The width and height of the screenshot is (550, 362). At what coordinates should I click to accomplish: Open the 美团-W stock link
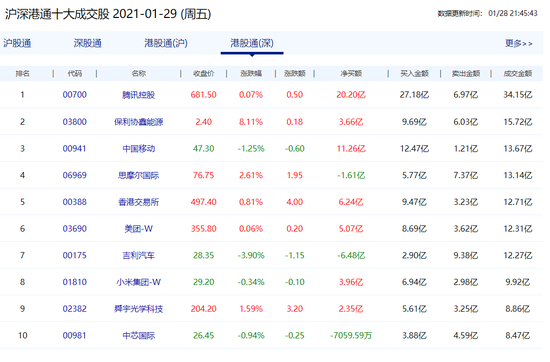tap(139, 229)
